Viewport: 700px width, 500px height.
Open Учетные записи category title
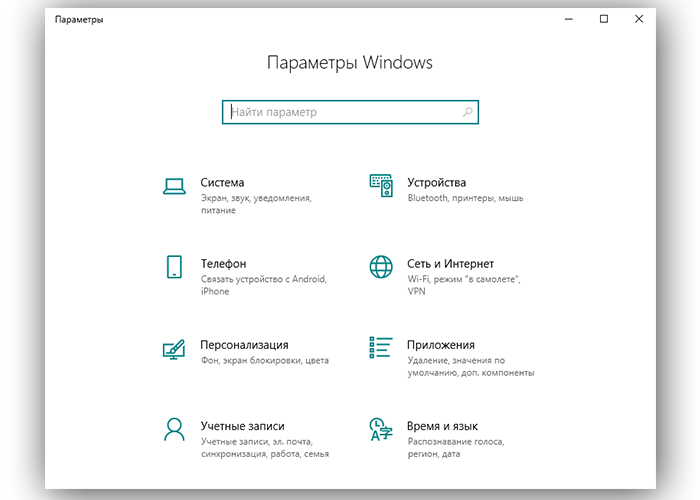[x=242, y=426]
